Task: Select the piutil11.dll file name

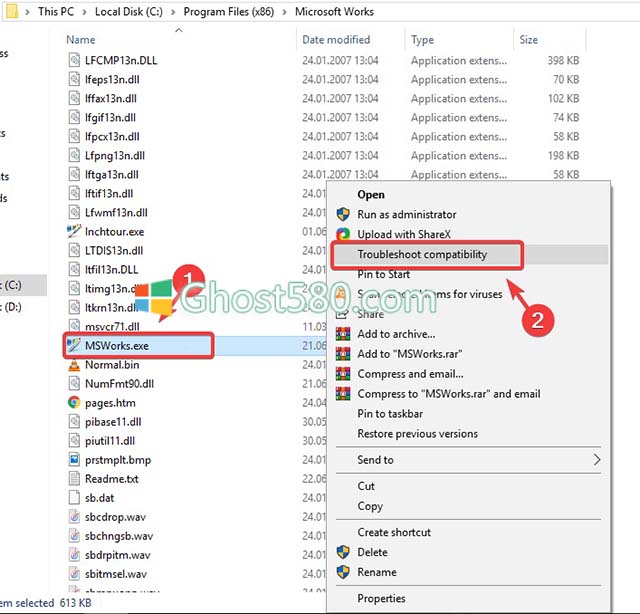Action: coord(110,441)
